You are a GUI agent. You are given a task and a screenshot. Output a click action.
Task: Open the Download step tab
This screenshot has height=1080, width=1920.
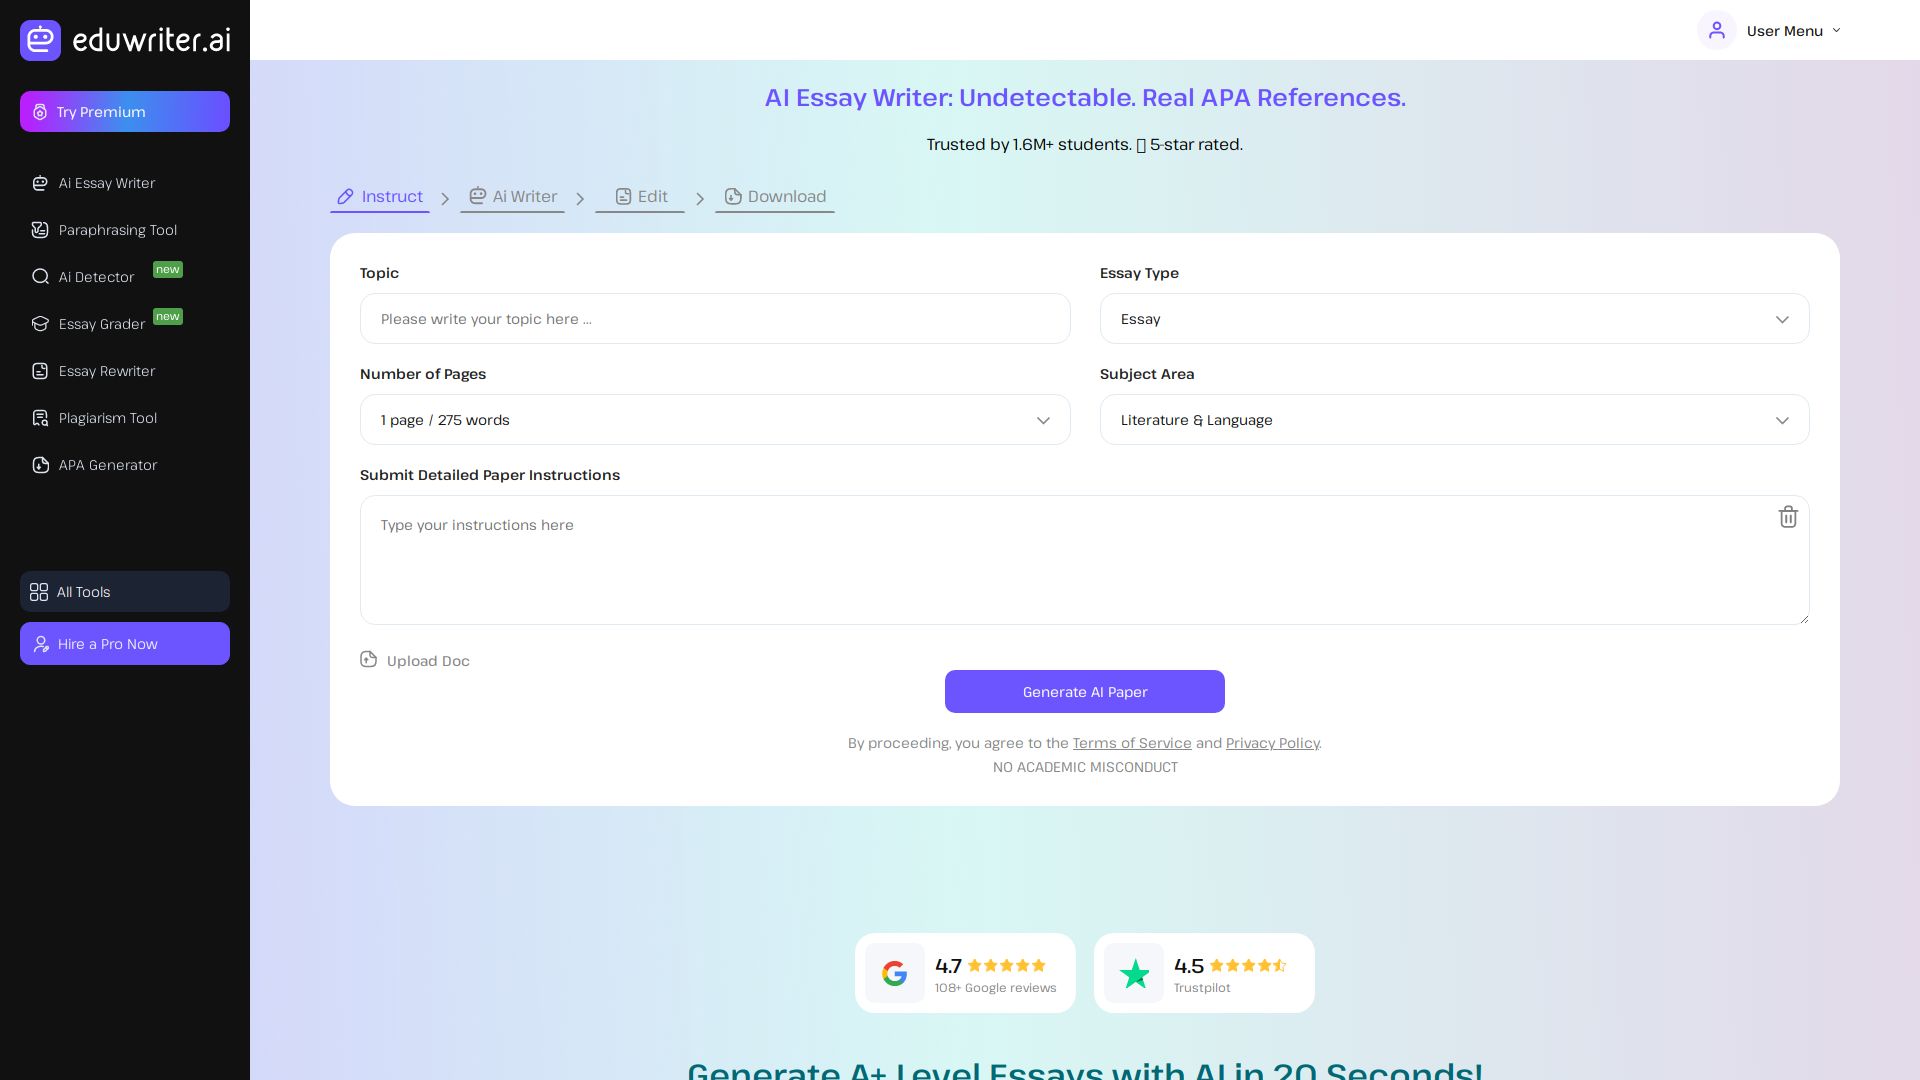pos(775,196)
